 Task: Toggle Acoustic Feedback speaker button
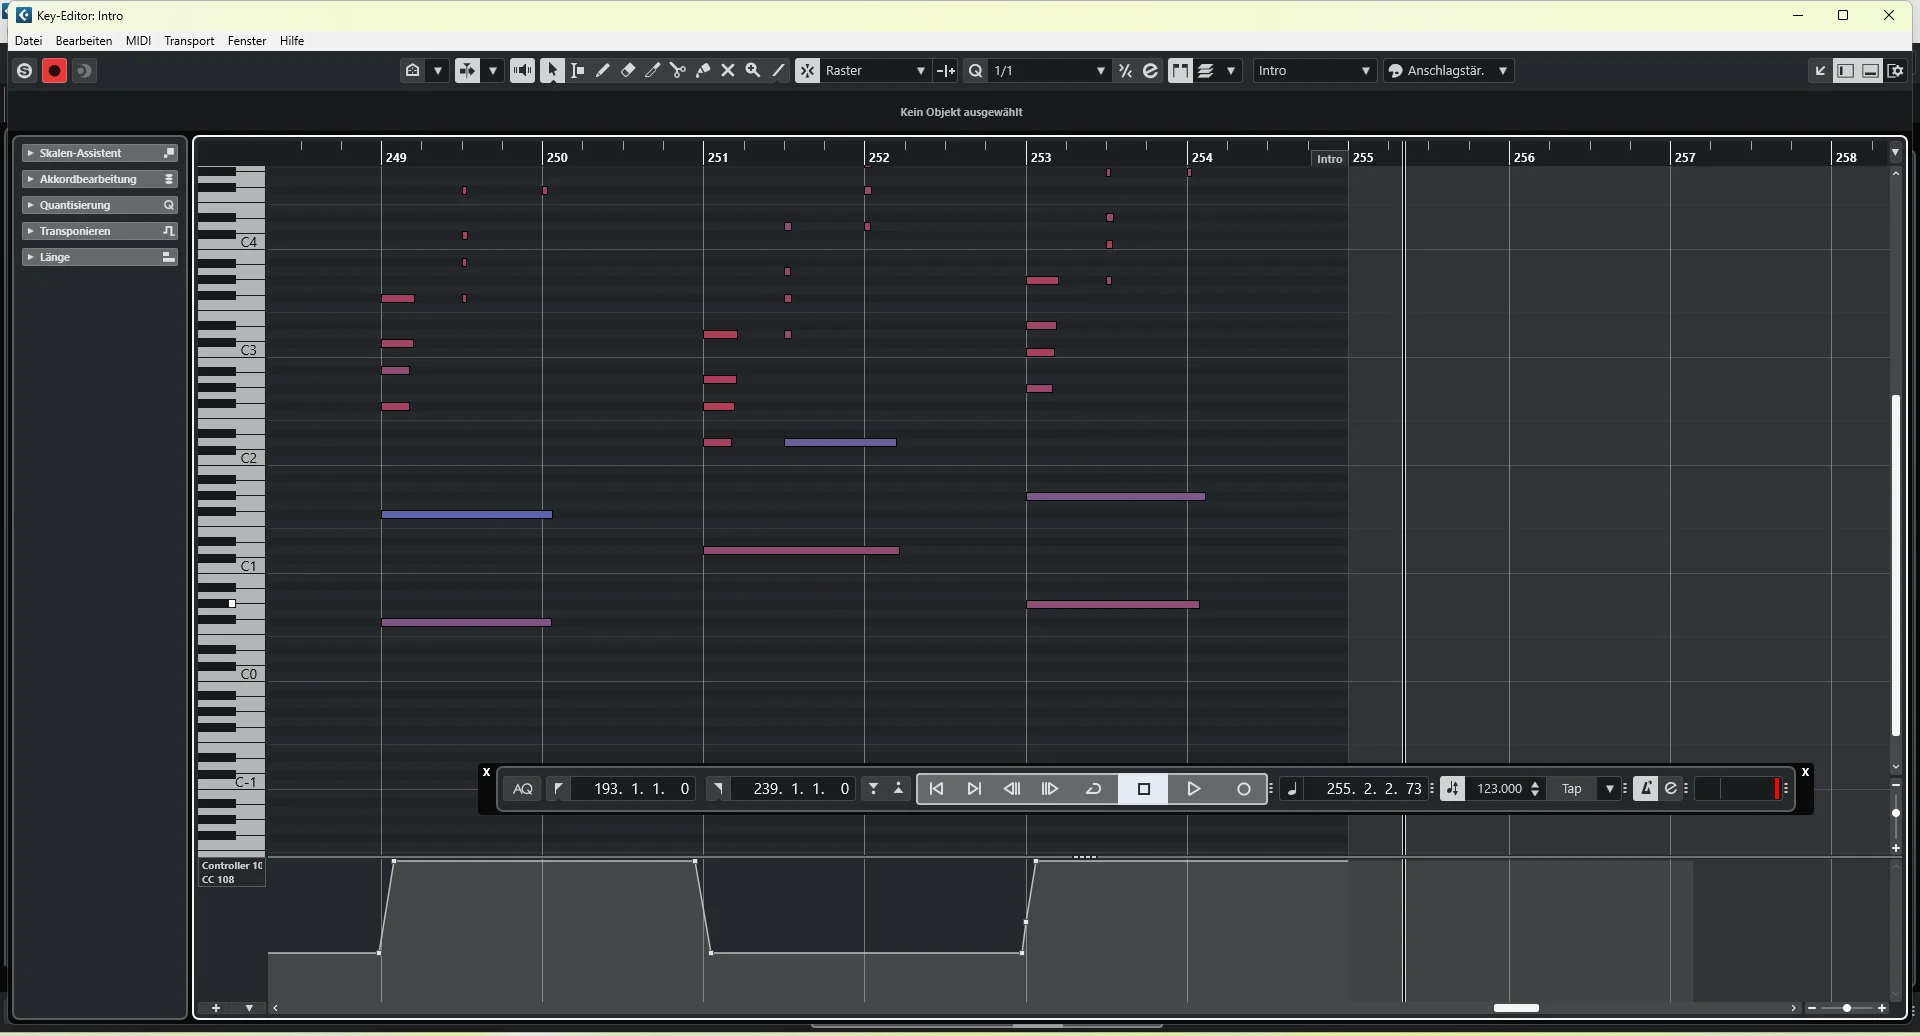522,71
